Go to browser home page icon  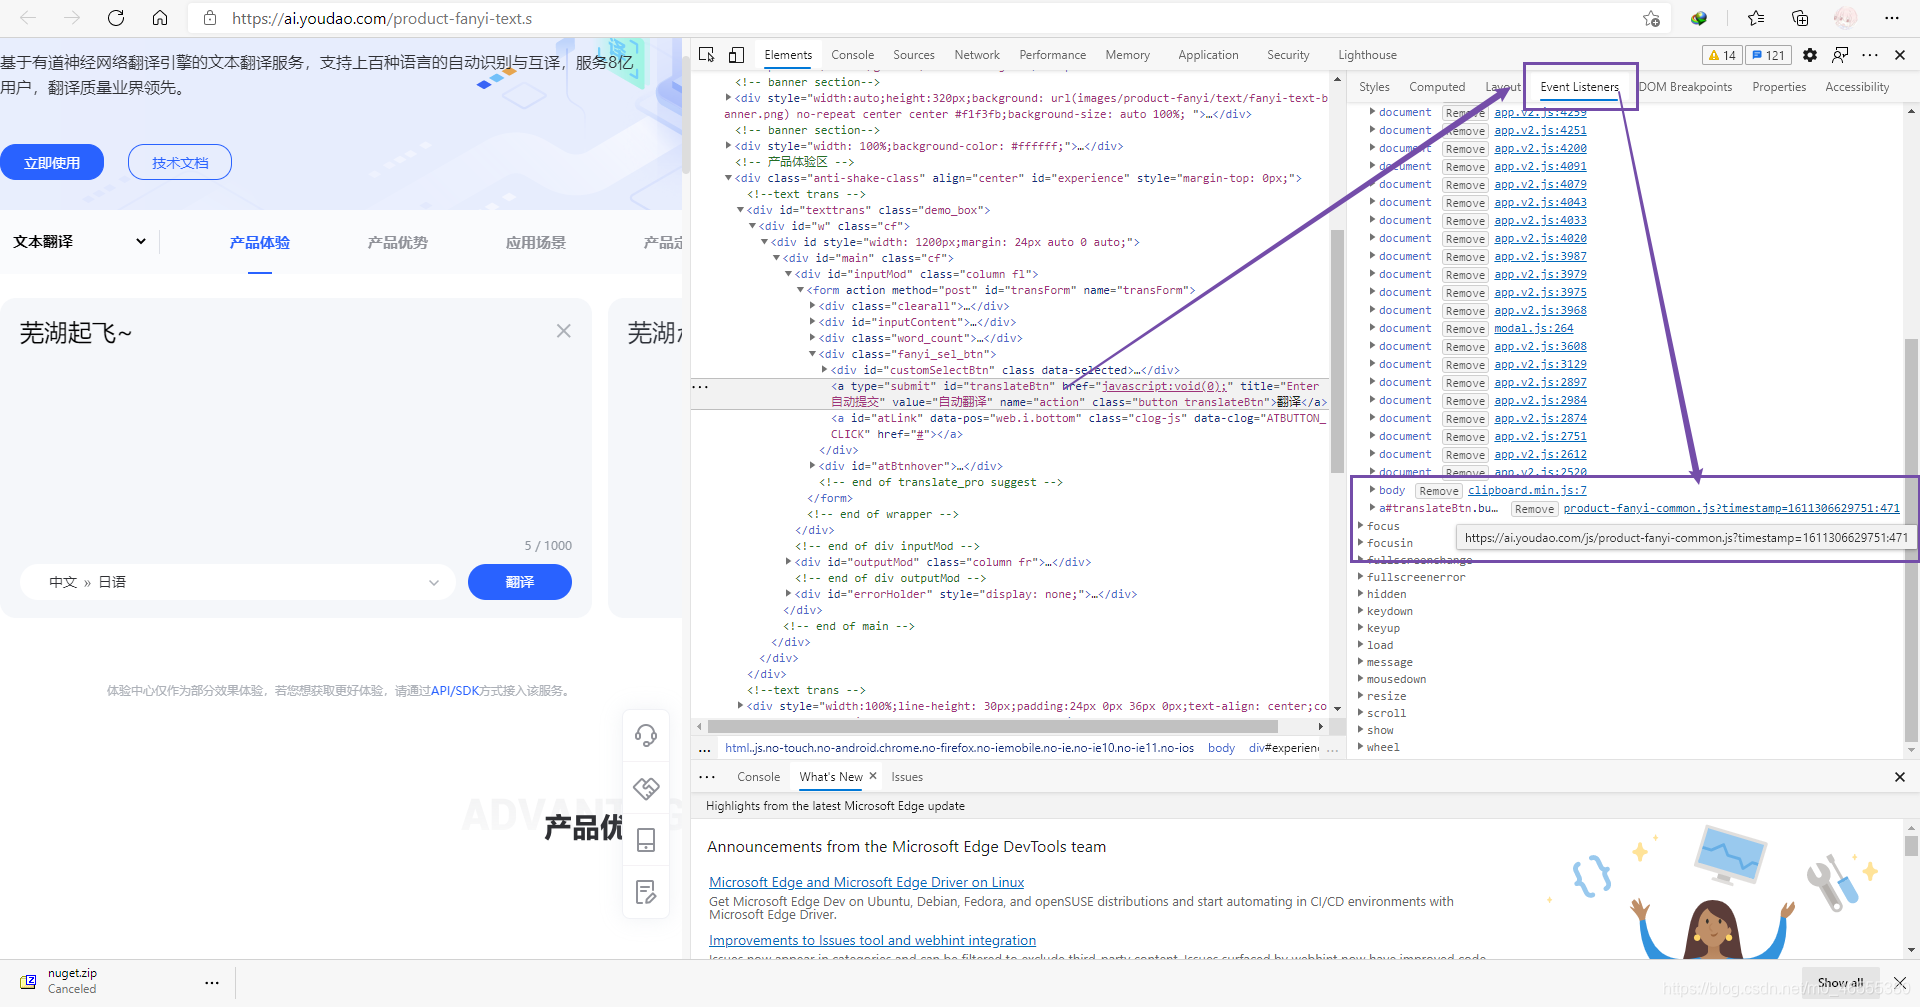click(160, 18)
